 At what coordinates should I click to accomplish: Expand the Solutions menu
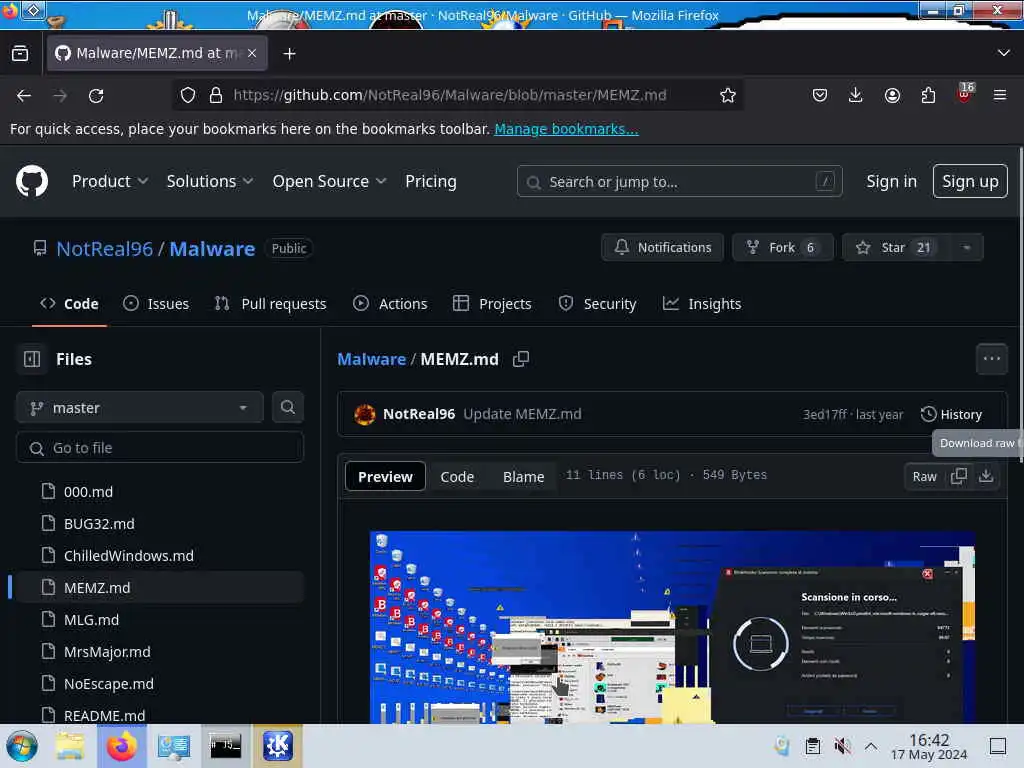click(210, 181)
